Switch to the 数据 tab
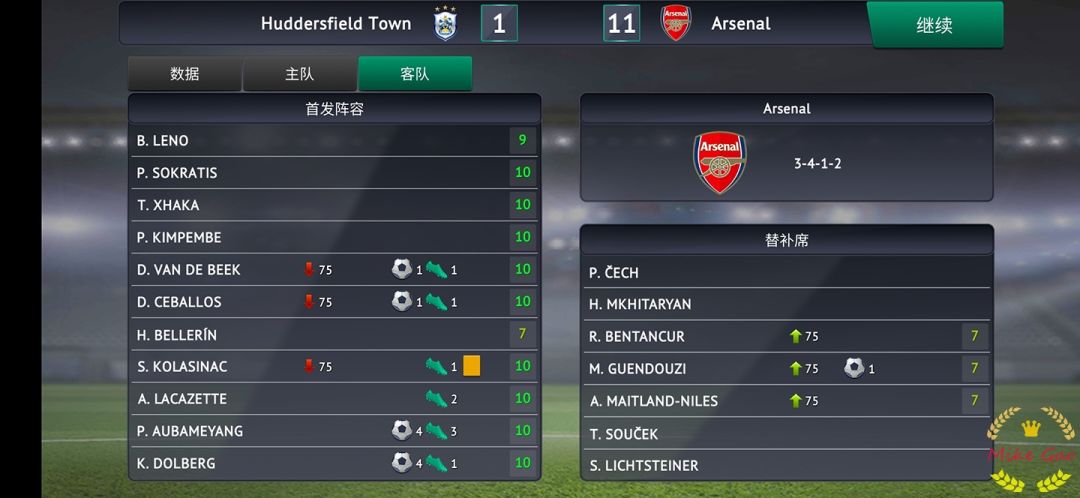1080x498 pixels. point(185,74)
